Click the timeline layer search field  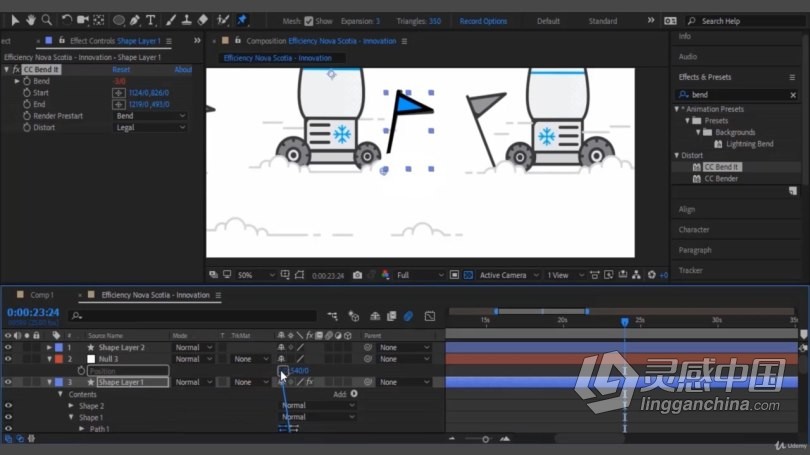192,316
